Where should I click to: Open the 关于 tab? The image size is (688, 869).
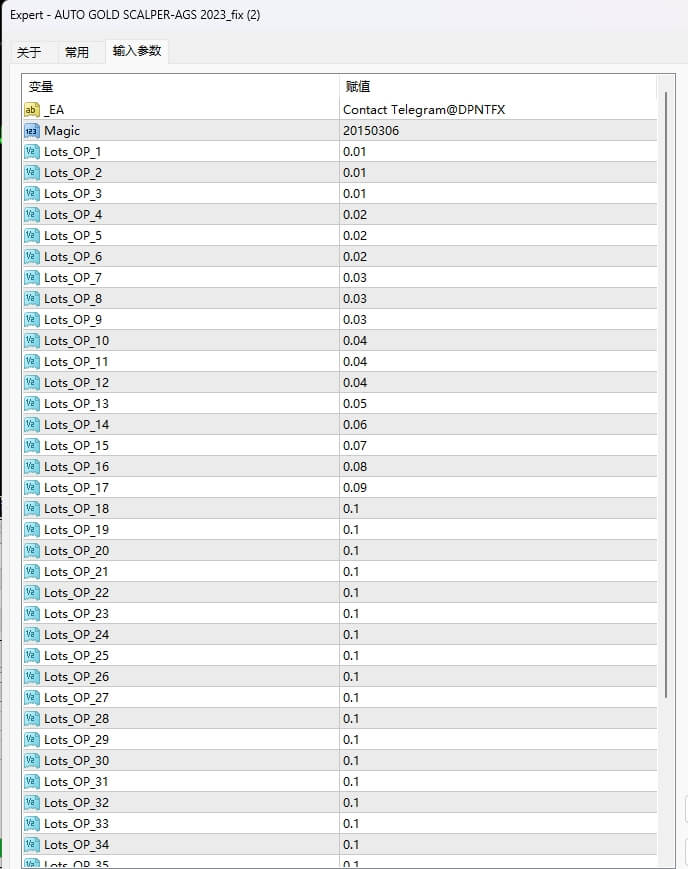29,52
